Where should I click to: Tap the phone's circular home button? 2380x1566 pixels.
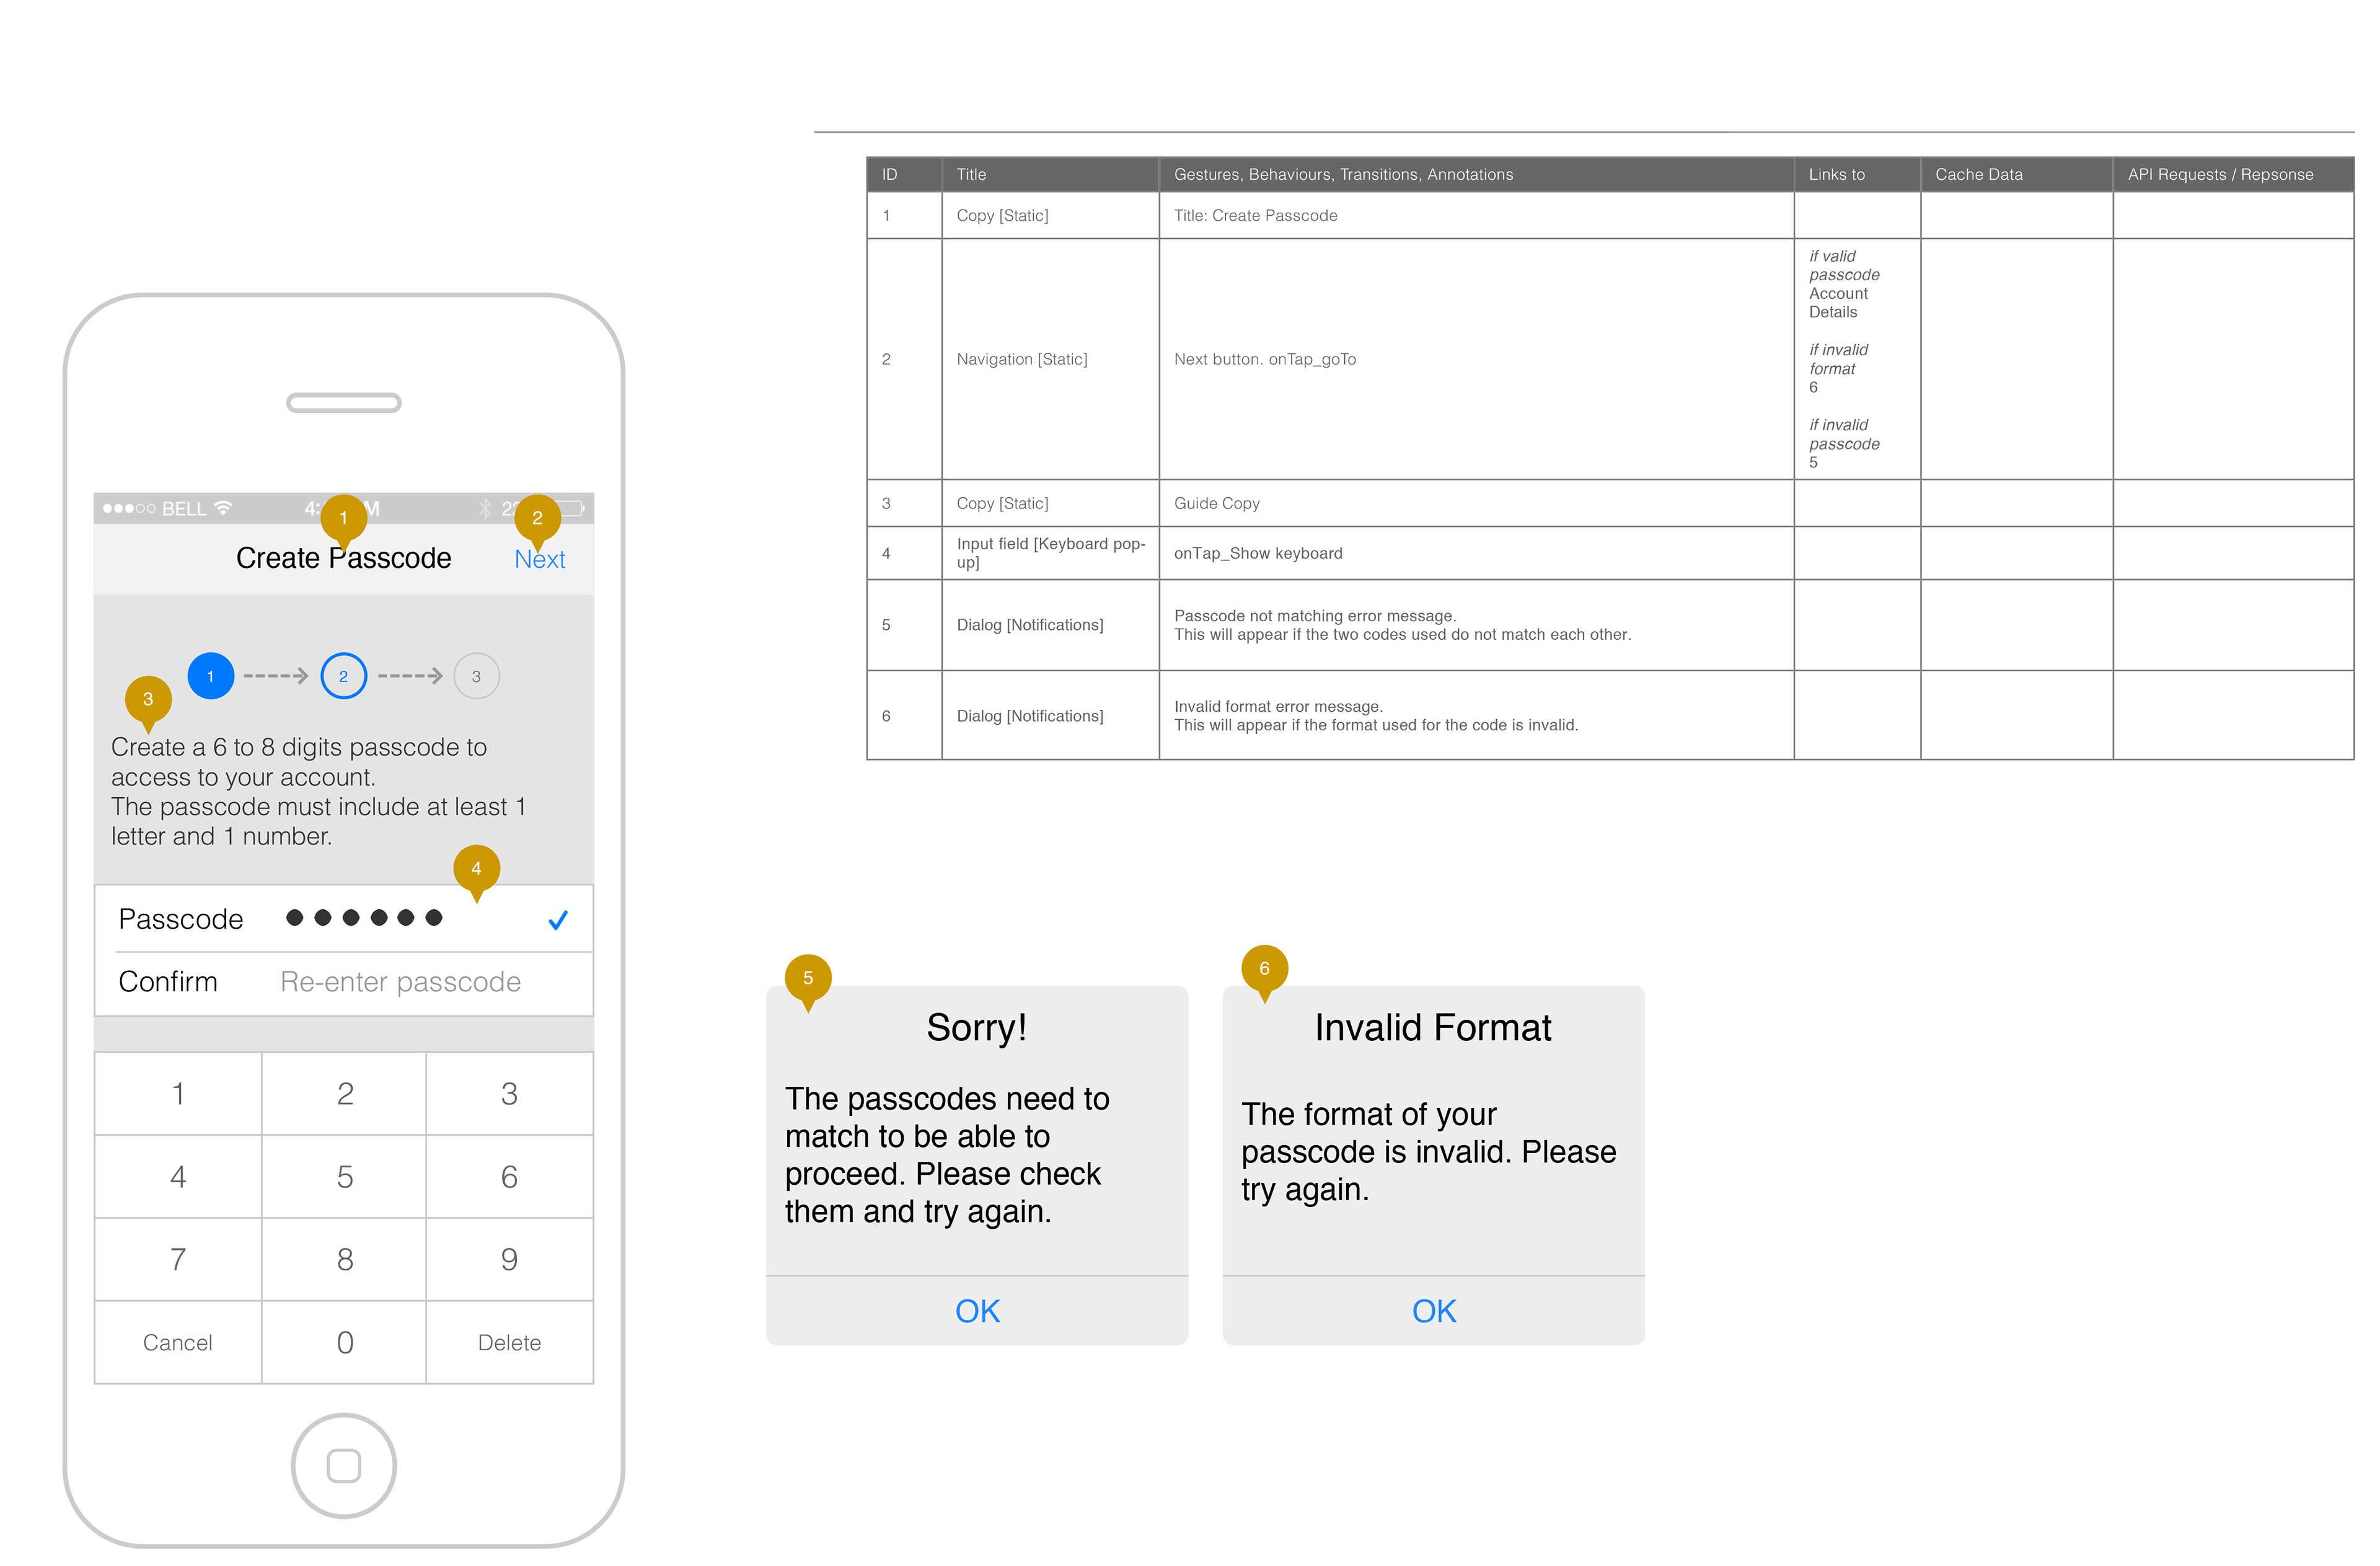coord(344,1465)
